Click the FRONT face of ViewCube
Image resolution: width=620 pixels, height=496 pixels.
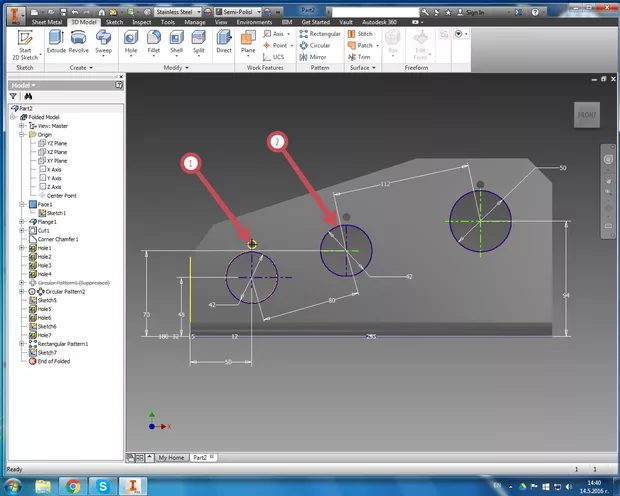[x=587, y=116]
